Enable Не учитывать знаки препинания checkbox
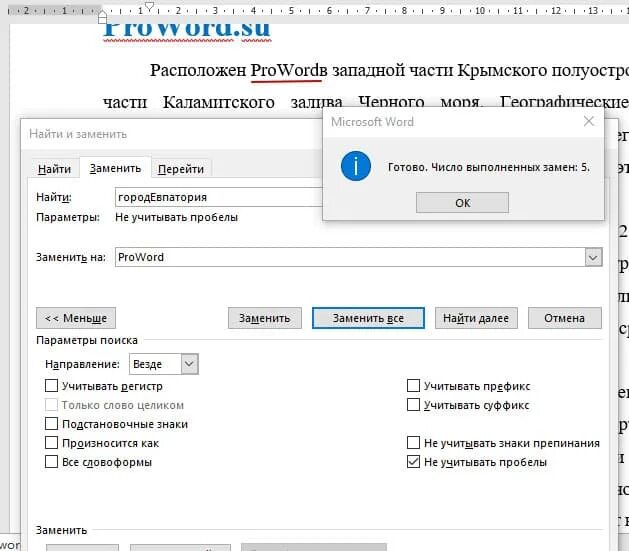The image size is (629, 551). pos(413,443)
